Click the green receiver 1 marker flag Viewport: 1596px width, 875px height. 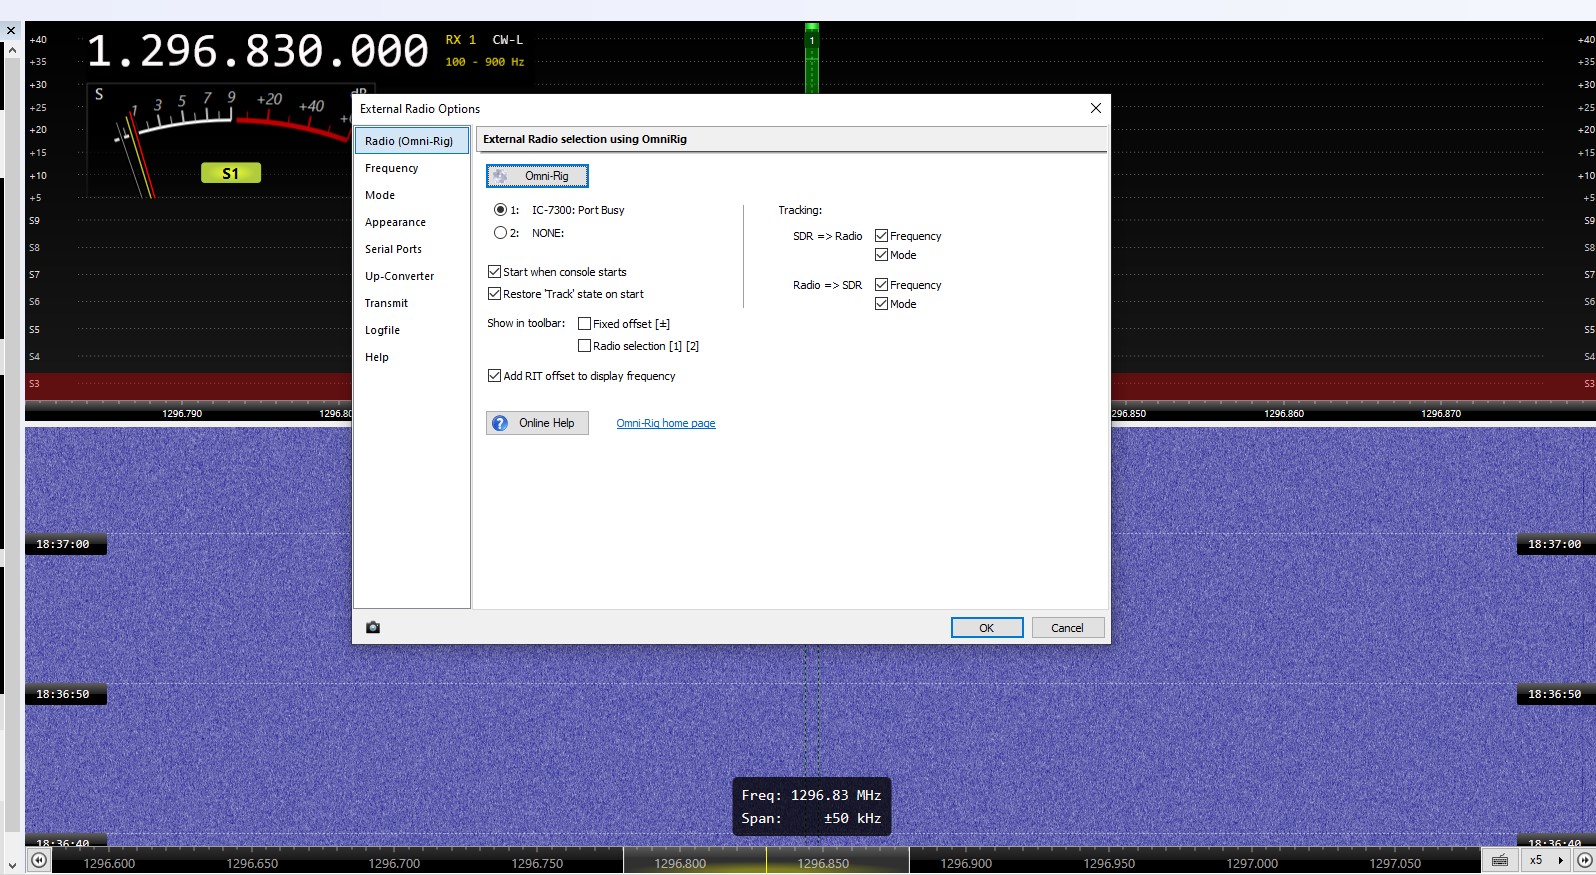pyautogui.click(x=812, y=38)
